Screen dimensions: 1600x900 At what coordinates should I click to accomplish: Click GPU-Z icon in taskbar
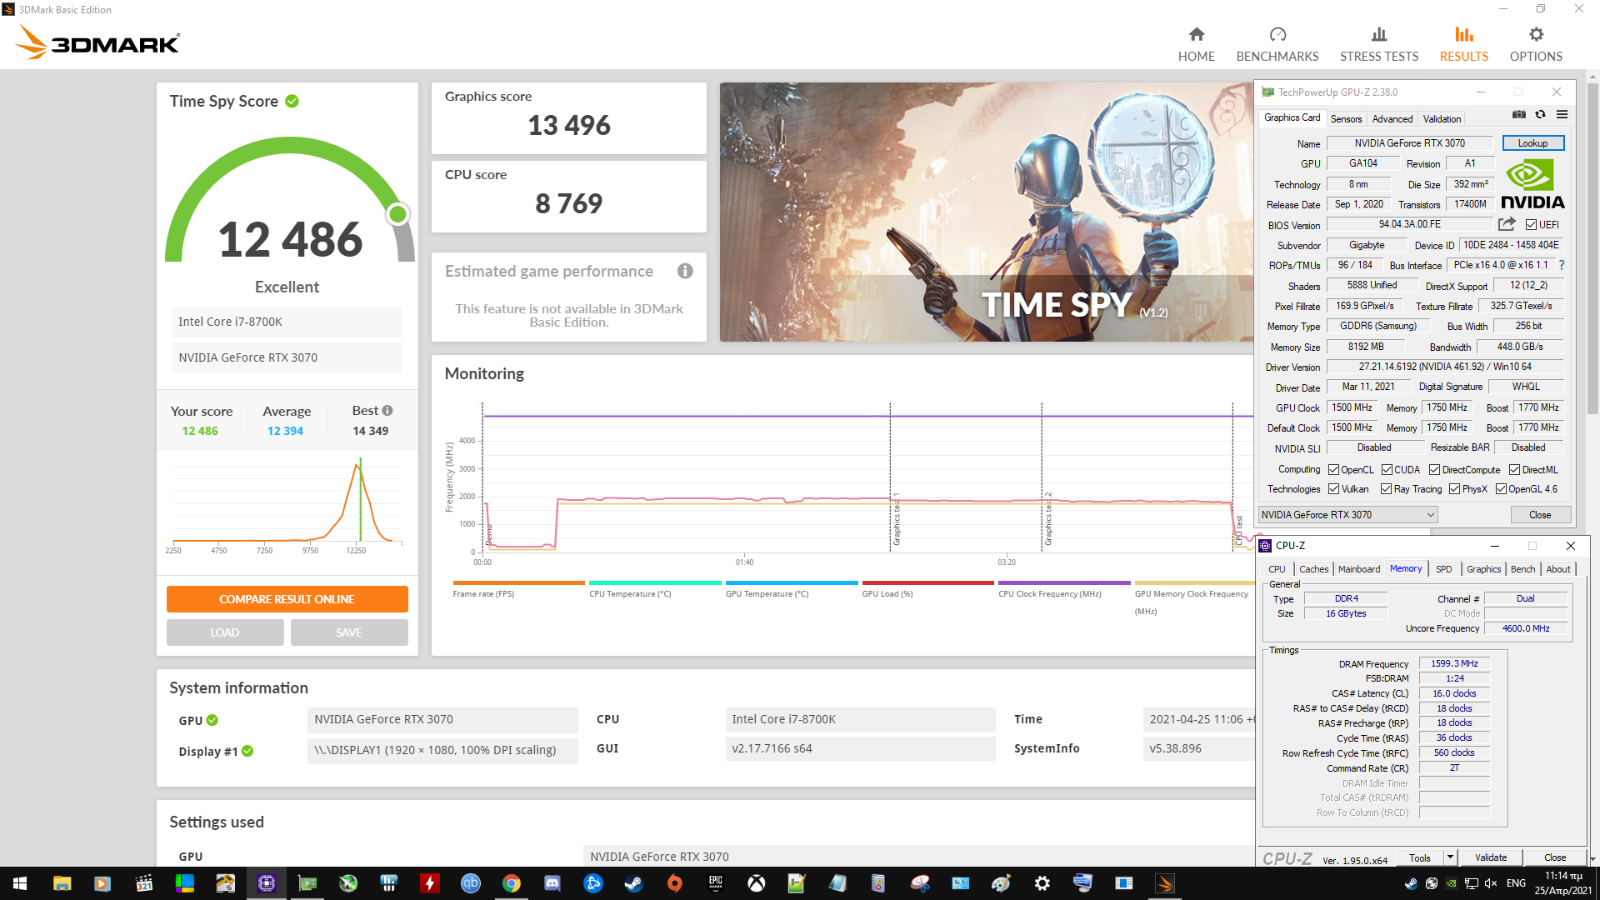pyautogui.click(x=307, y=883)
